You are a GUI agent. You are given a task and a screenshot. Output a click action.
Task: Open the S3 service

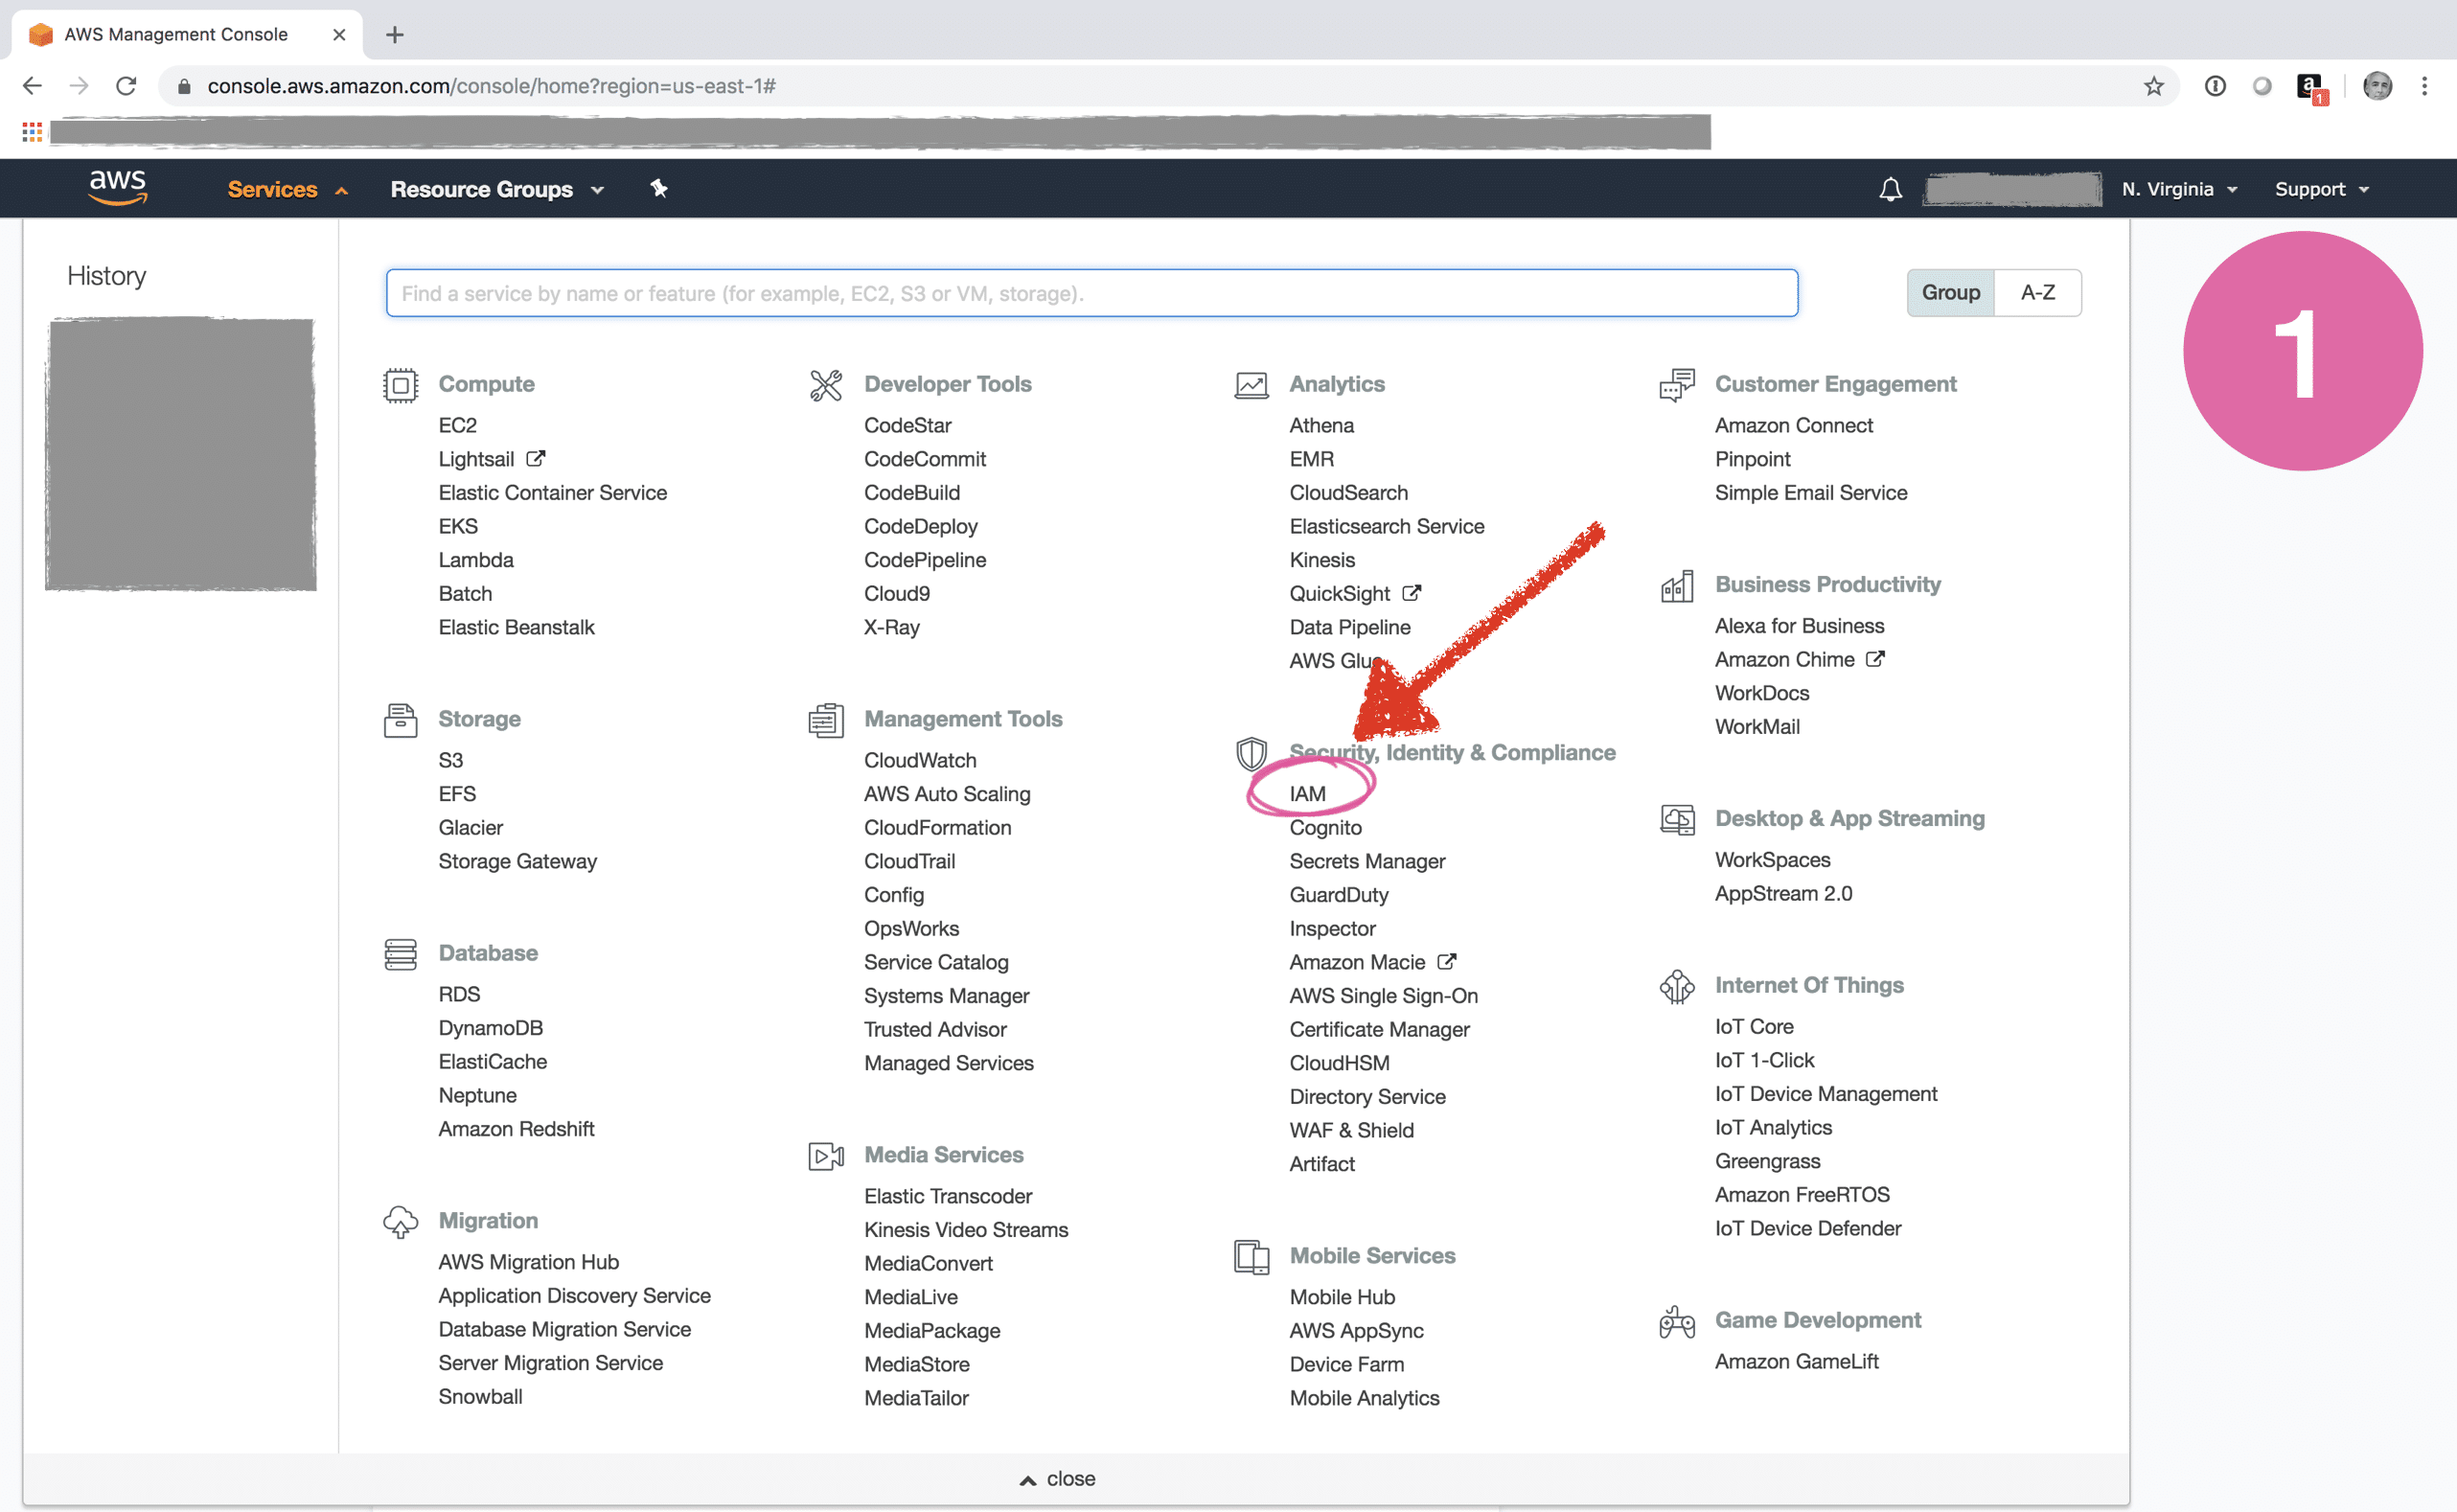coord(450,760)
